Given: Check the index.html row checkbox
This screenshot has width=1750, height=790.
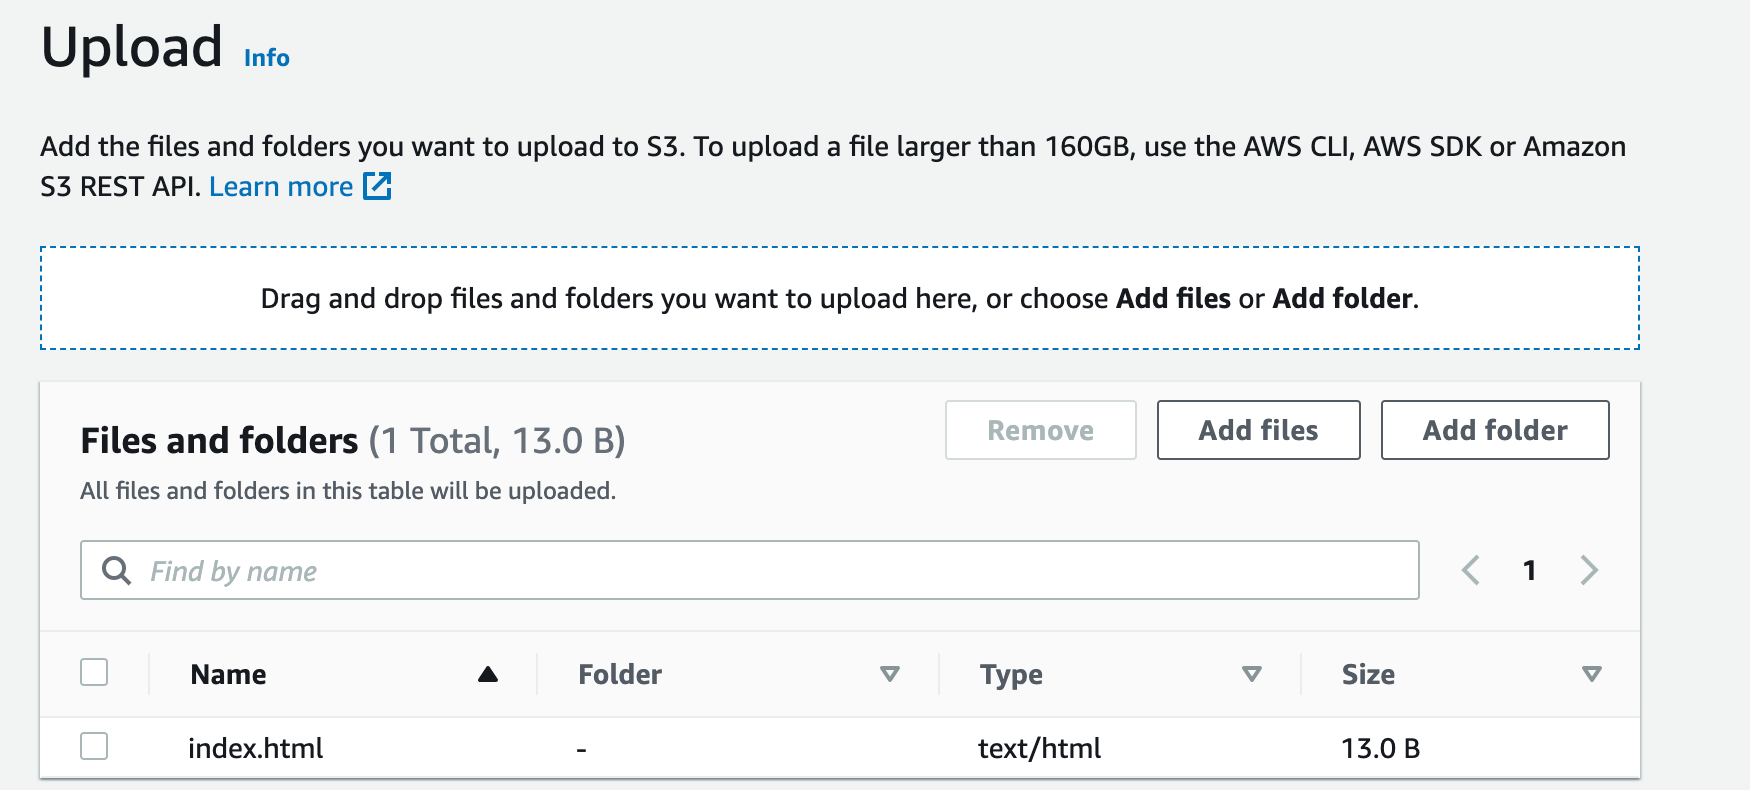Looking at the screenshot, I should 94,746.
